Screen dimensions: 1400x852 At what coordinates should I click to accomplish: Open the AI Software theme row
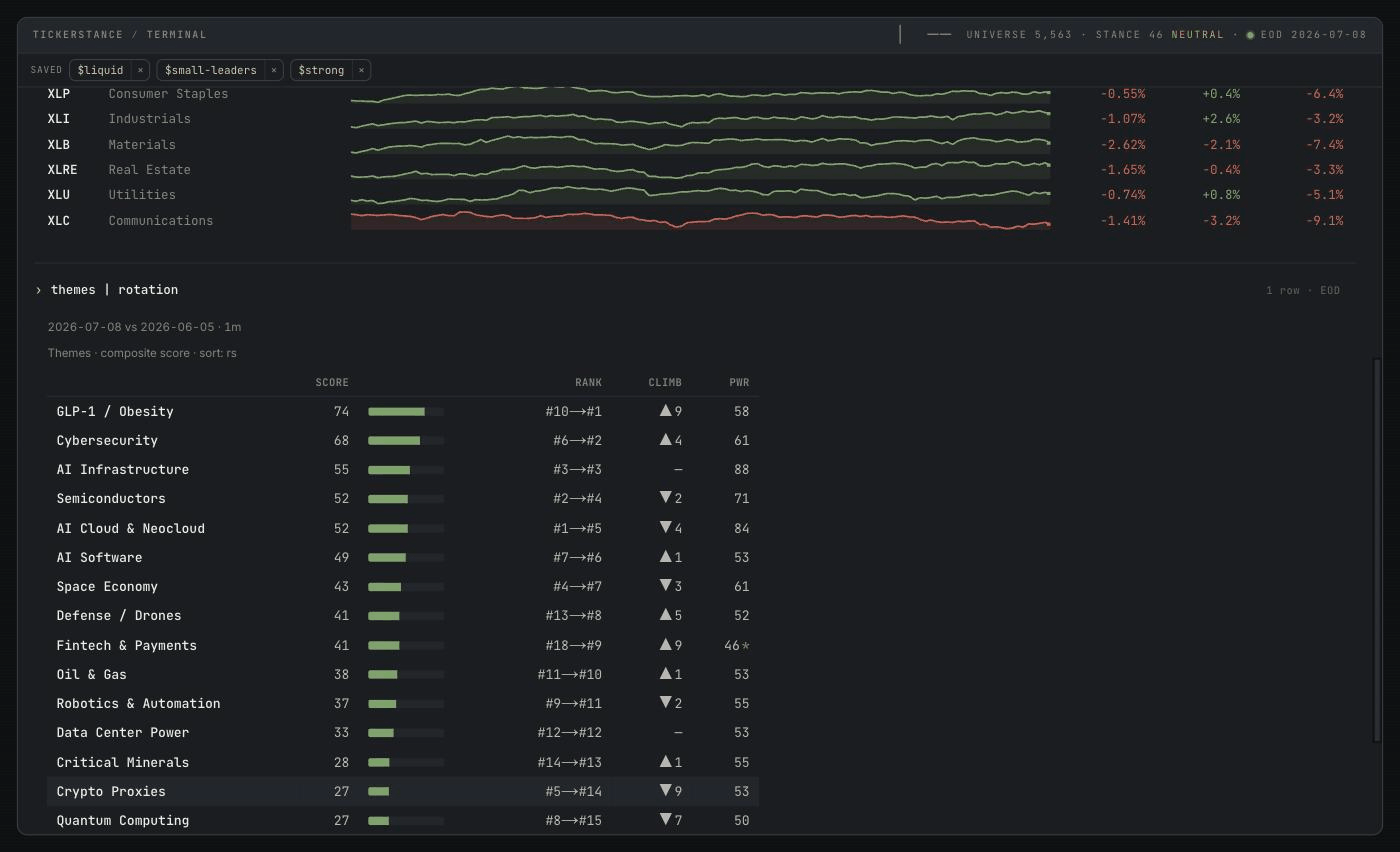[403, 557]
